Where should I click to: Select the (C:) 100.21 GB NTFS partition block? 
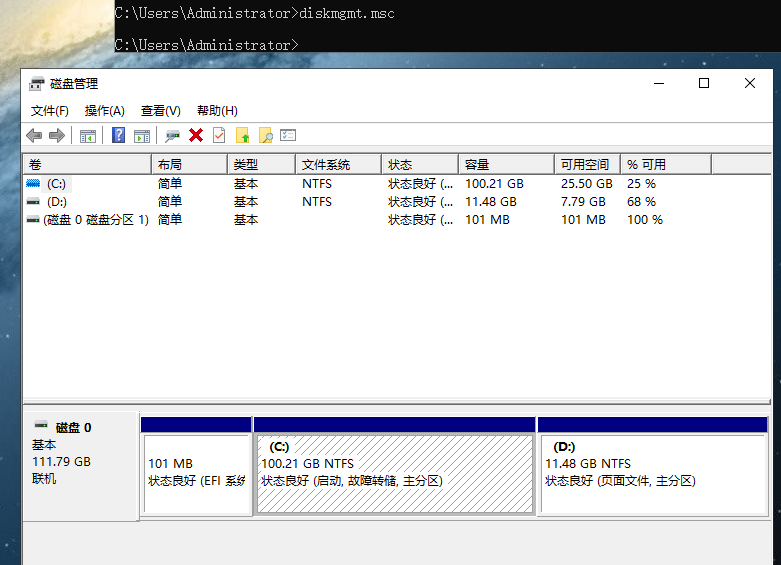point(395,467)
